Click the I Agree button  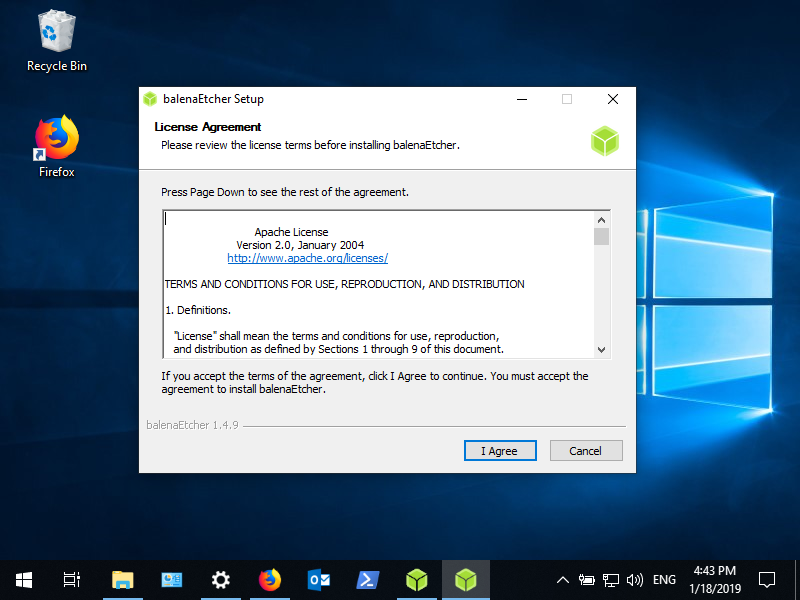[x=500, y=451]
